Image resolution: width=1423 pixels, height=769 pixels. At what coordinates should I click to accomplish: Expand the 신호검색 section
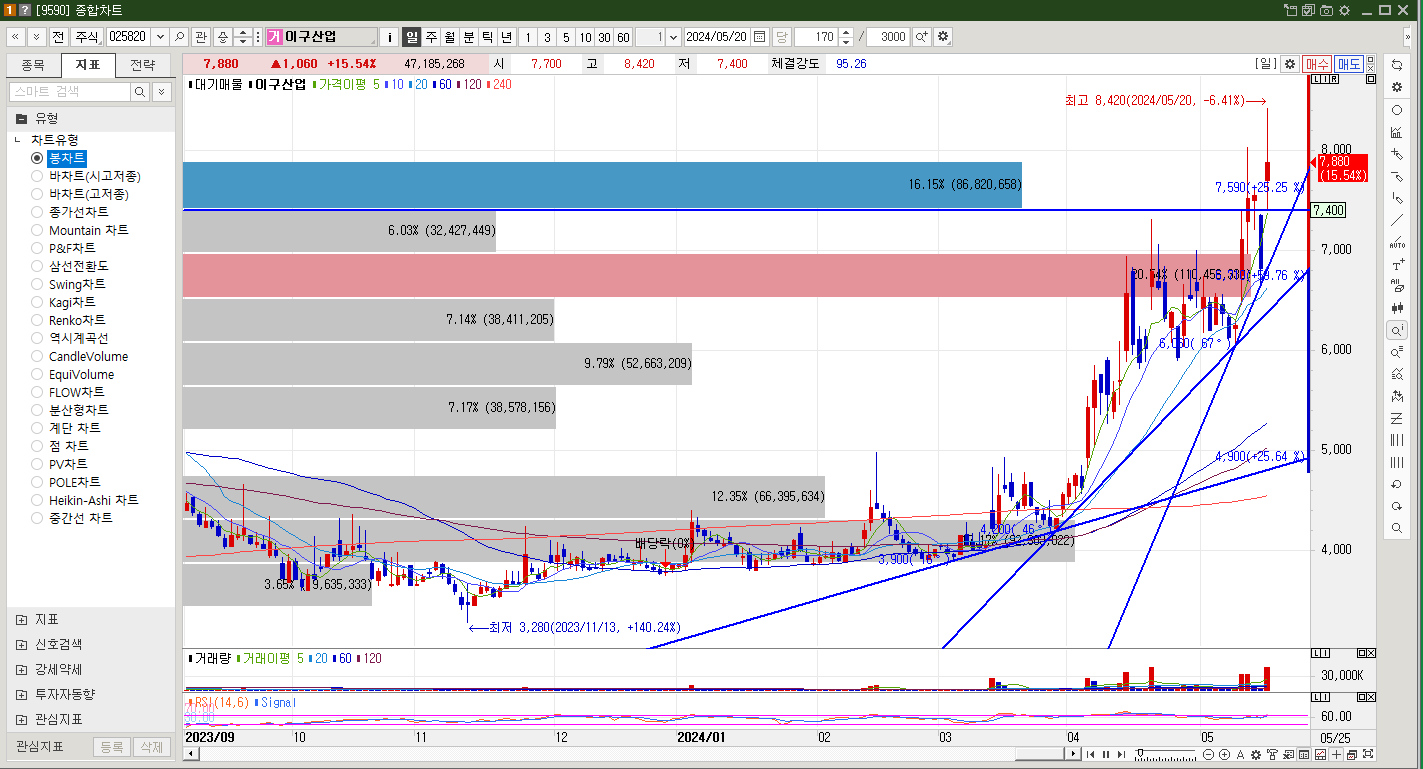22,644
